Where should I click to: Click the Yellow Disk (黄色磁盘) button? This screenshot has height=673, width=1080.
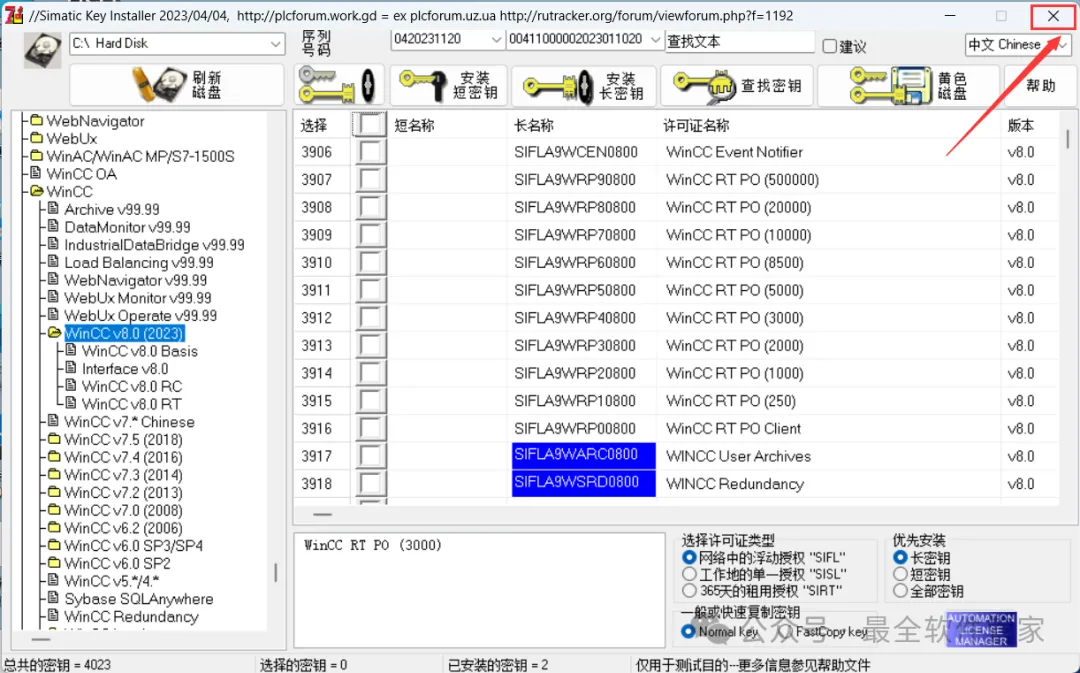(x=908, y=85)
